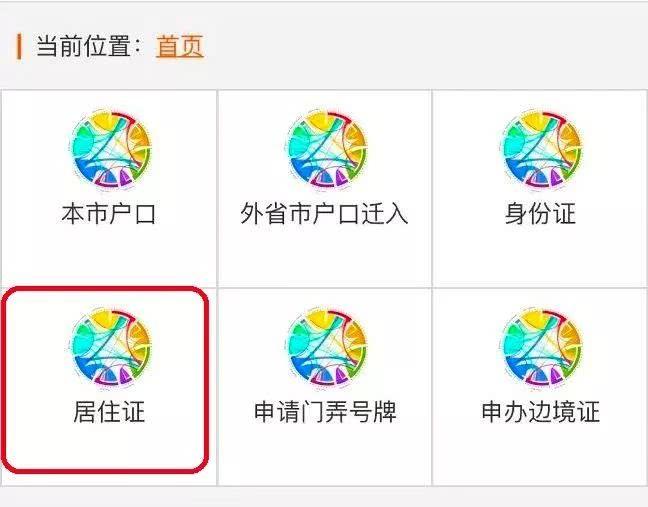Click the circular icon for 外省市户口迁入
Screen dimensions: 648x507
click(326, 151)
